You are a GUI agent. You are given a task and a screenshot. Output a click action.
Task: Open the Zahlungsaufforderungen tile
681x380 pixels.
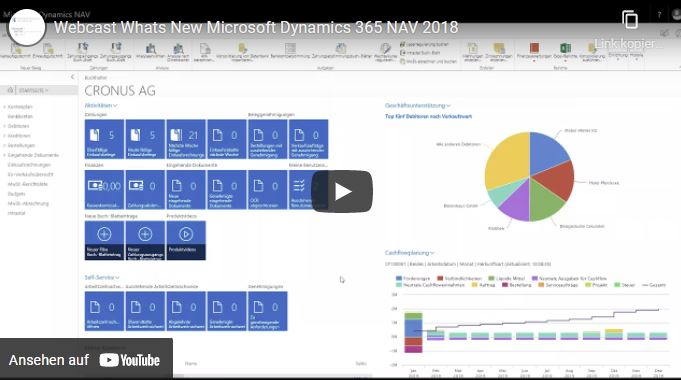145,190
